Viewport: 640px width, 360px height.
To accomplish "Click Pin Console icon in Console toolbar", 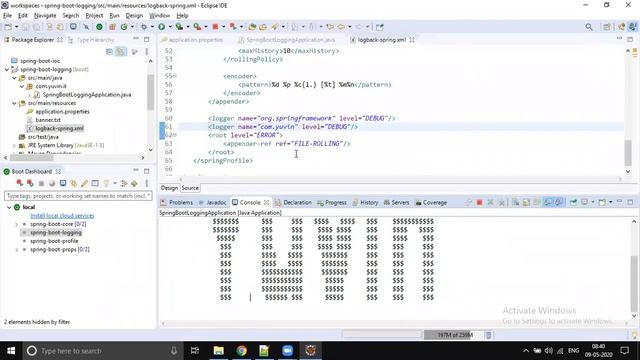I will tap(573, 202).
